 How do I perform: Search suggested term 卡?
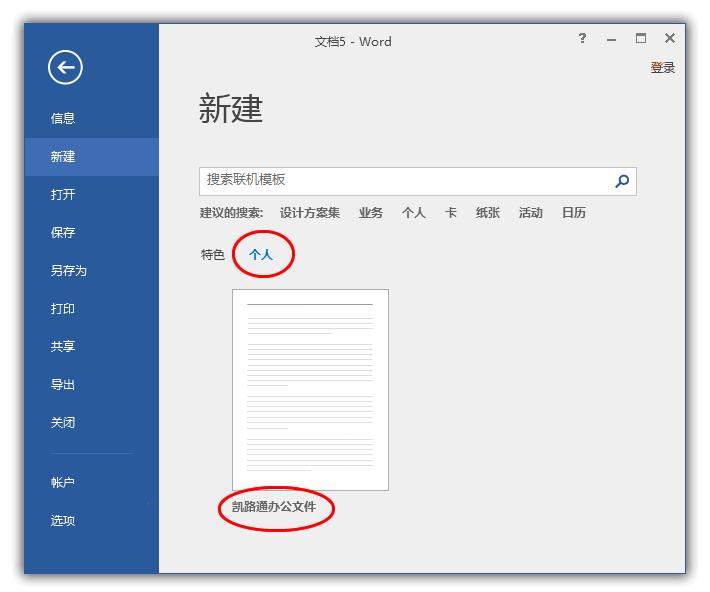click(451, 213)
